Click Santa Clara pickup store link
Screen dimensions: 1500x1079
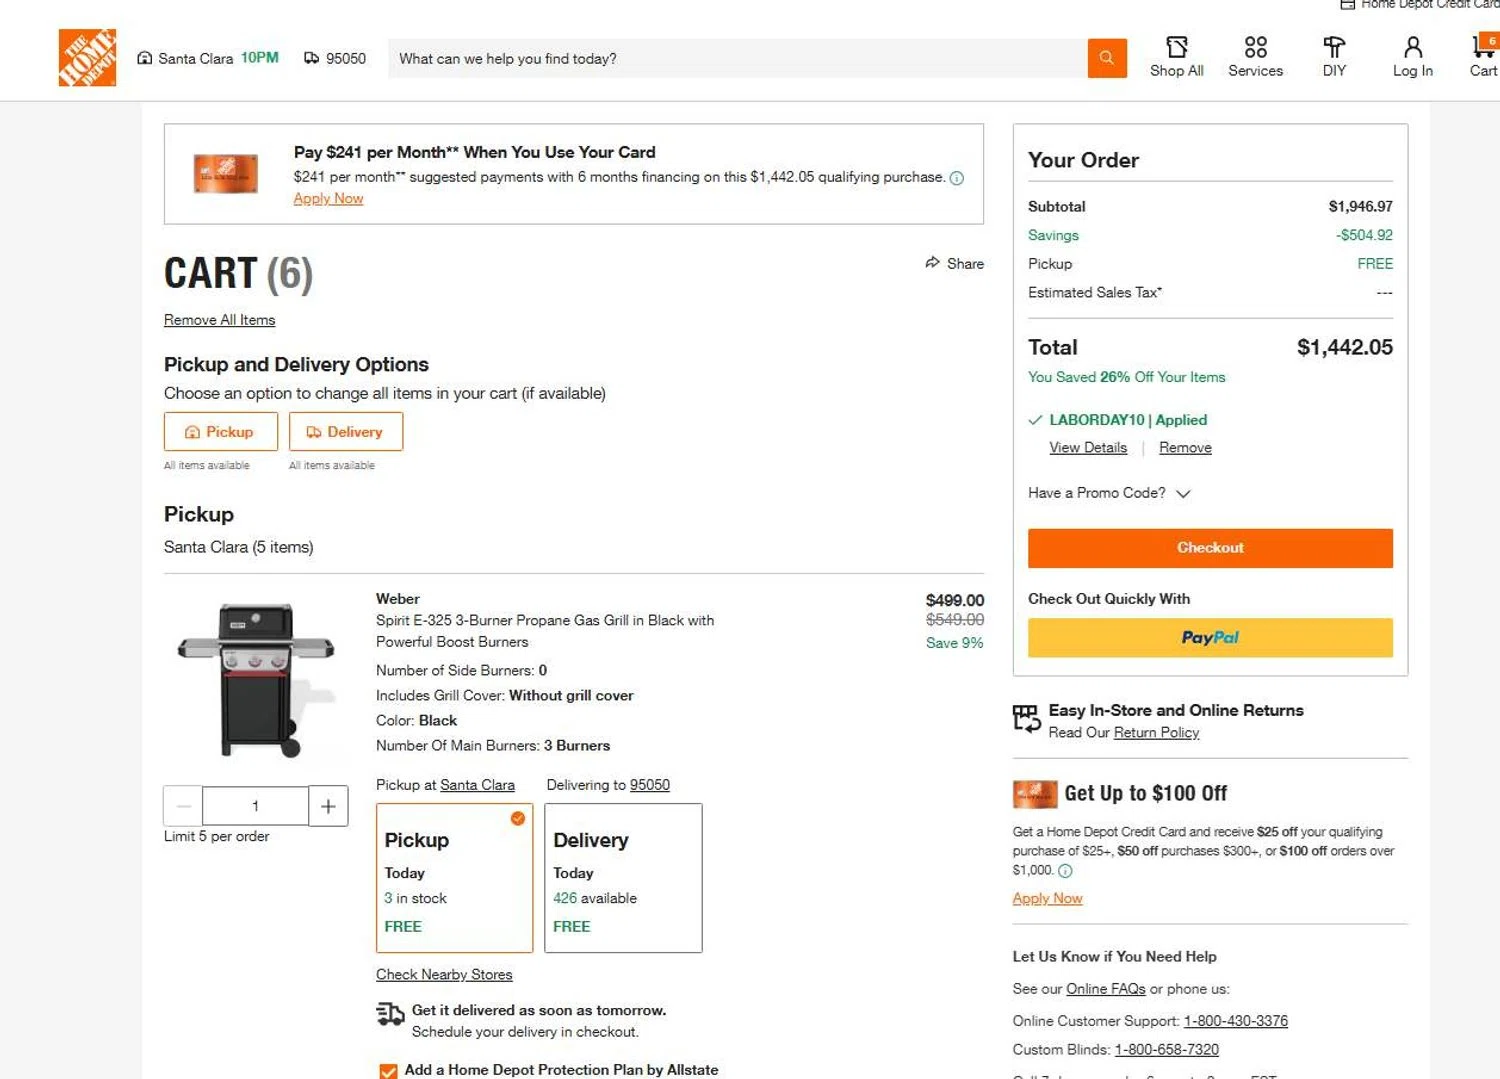[x=477, y=785]
